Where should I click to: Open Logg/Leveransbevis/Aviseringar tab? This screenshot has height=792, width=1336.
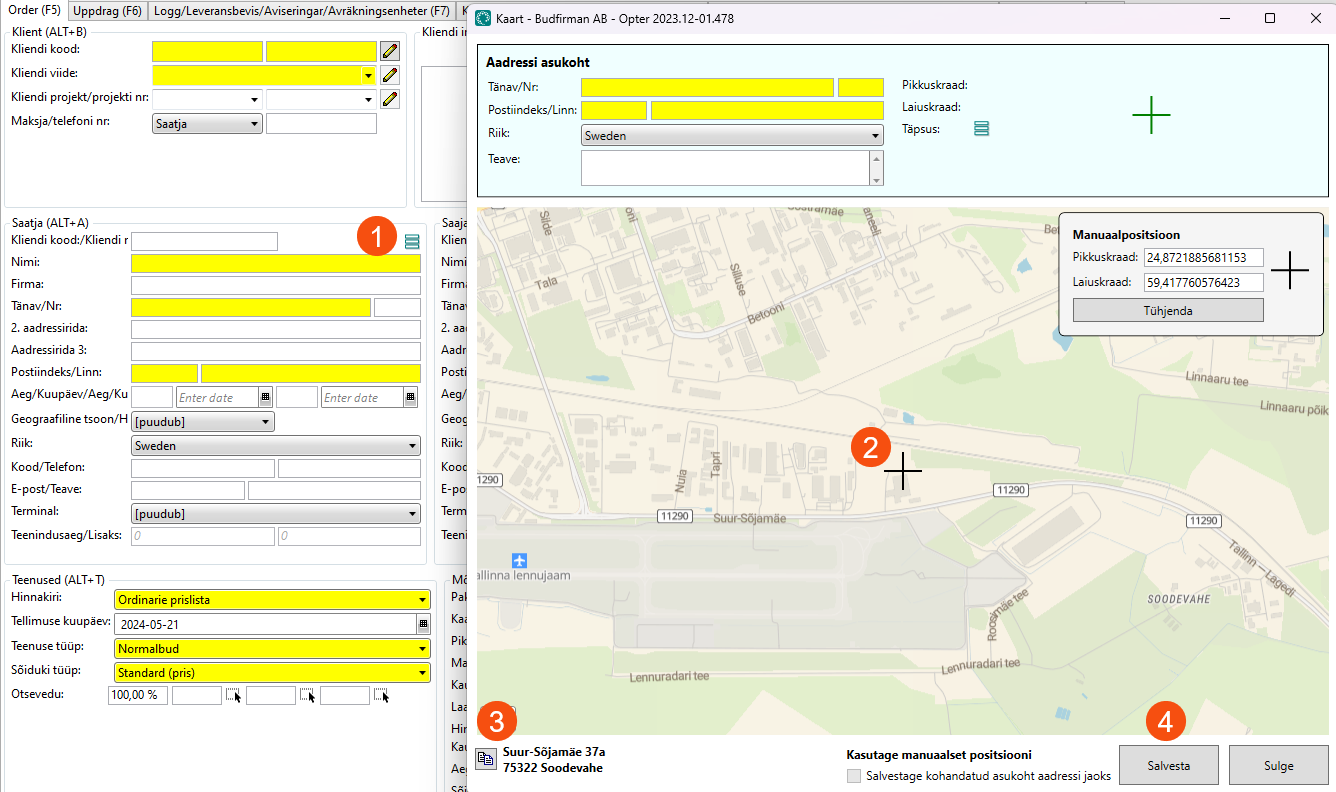point(302,11)
